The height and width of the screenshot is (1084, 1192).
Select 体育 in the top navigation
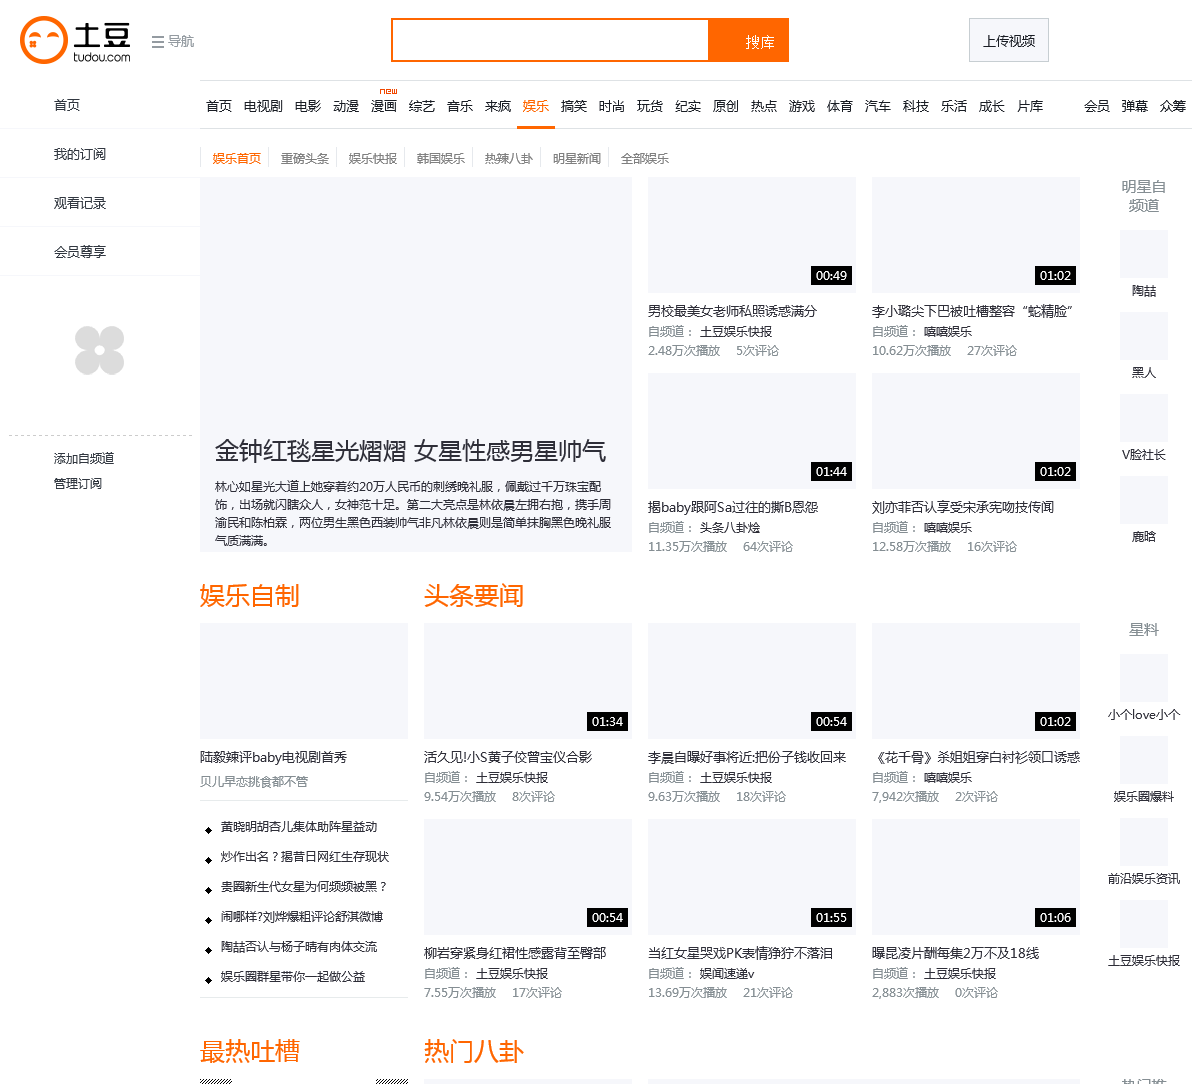[x=840, y=106]
